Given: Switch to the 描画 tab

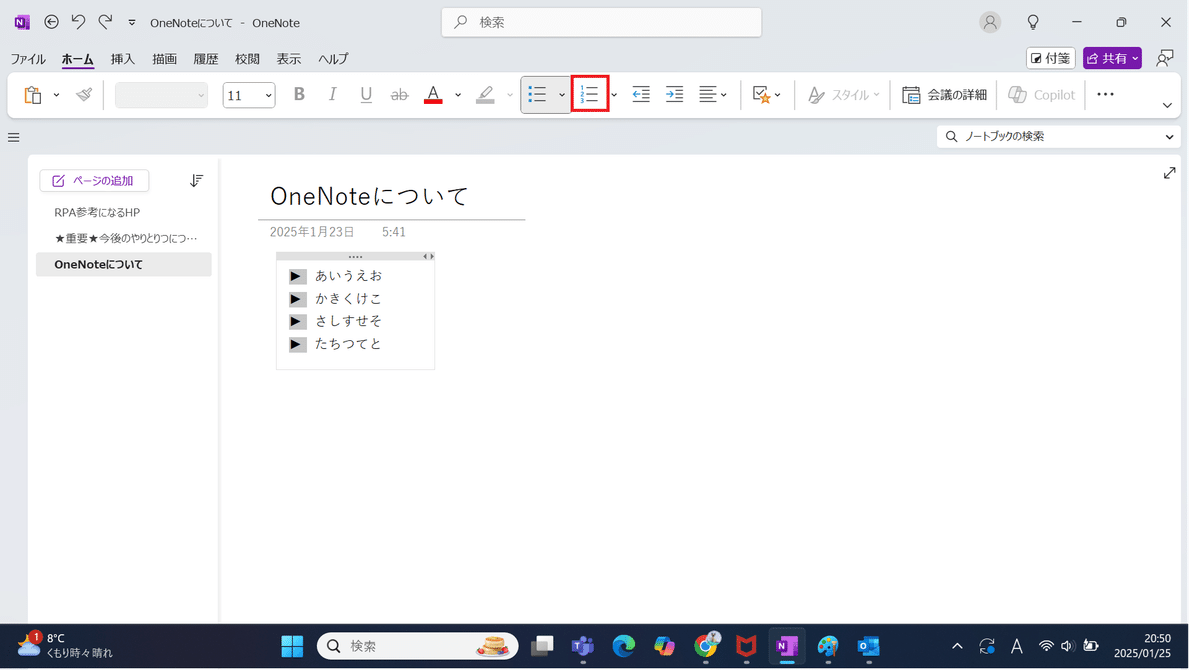Looking at the screenshot, I should pos(165,59).
